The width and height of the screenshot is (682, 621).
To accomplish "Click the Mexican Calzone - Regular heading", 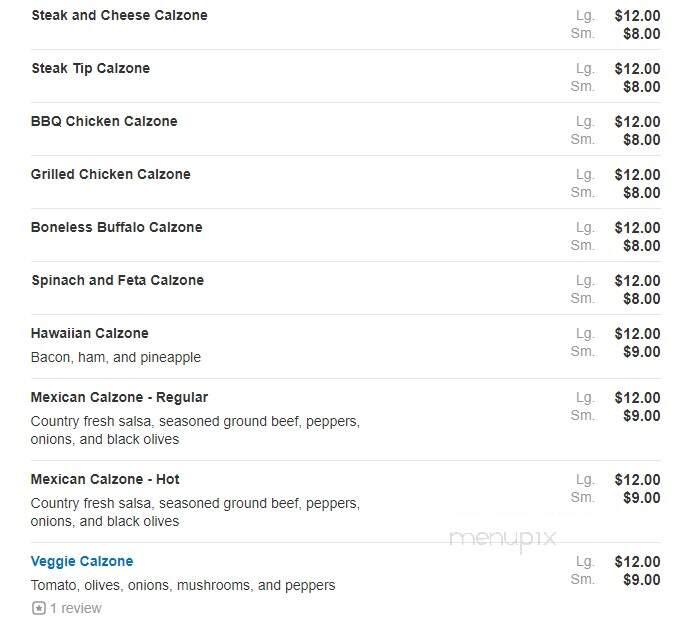I will (x=119, y=397).
